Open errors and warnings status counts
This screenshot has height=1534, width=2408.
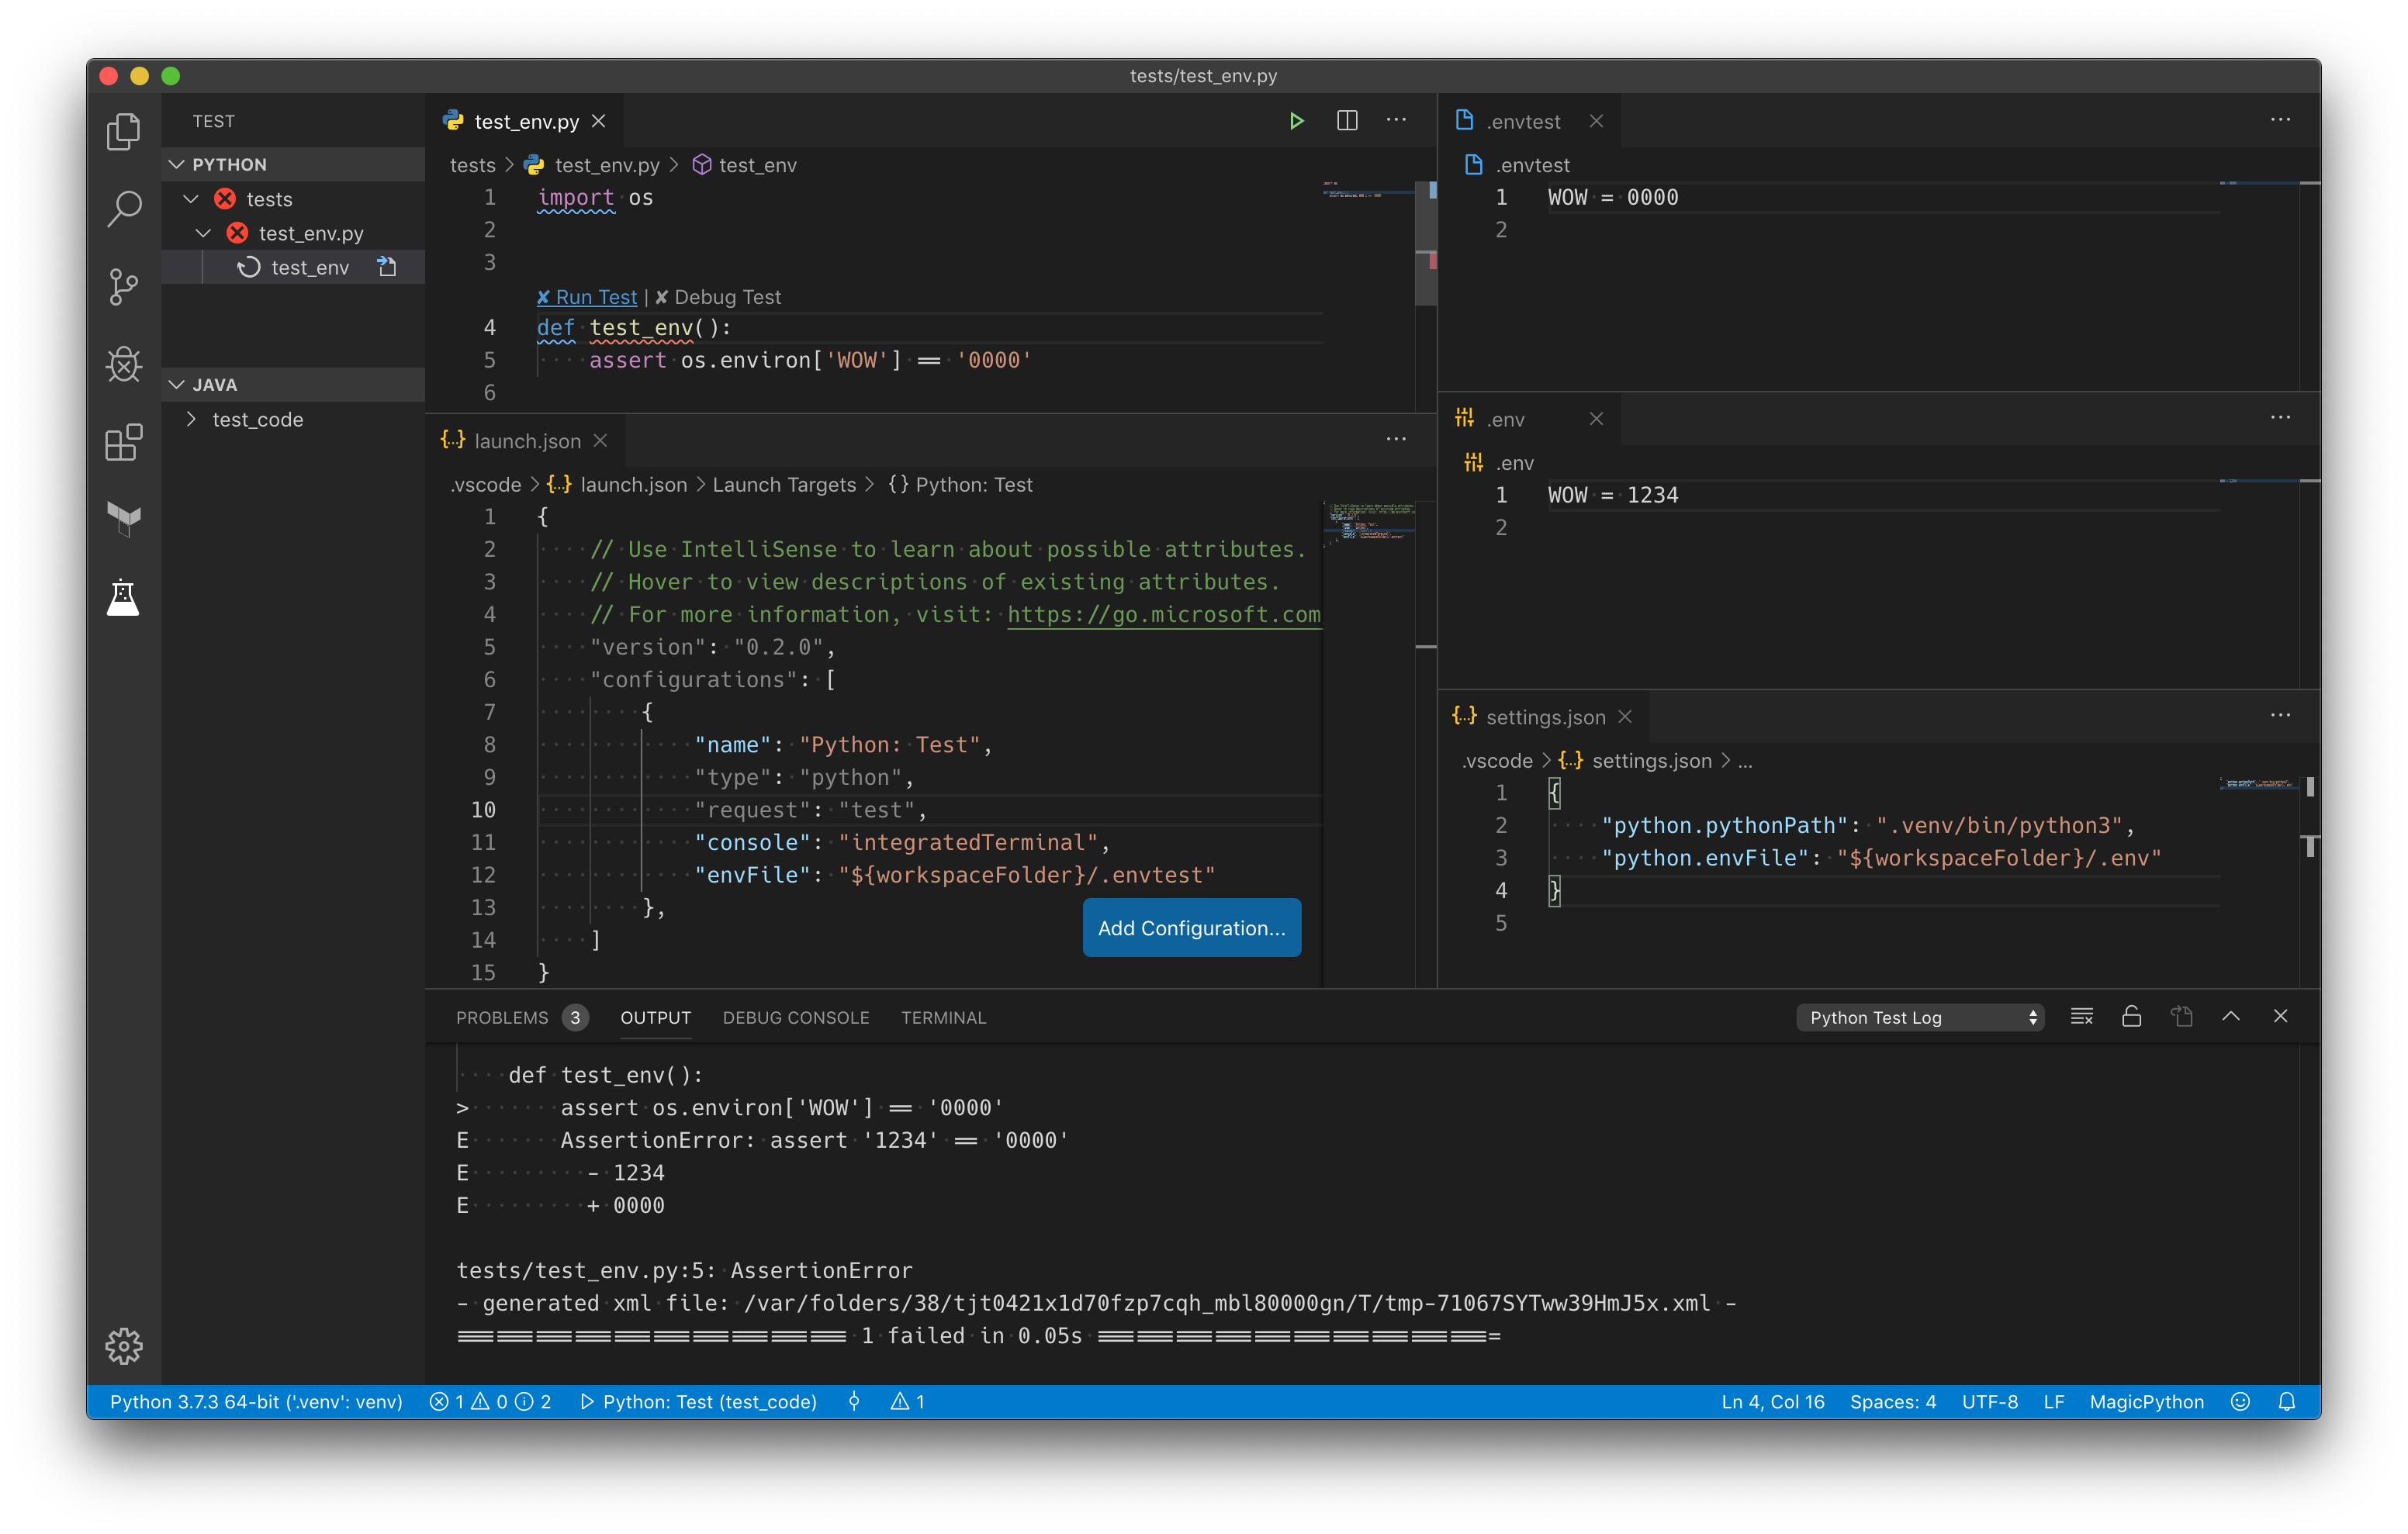click(x=490, y=1402)
